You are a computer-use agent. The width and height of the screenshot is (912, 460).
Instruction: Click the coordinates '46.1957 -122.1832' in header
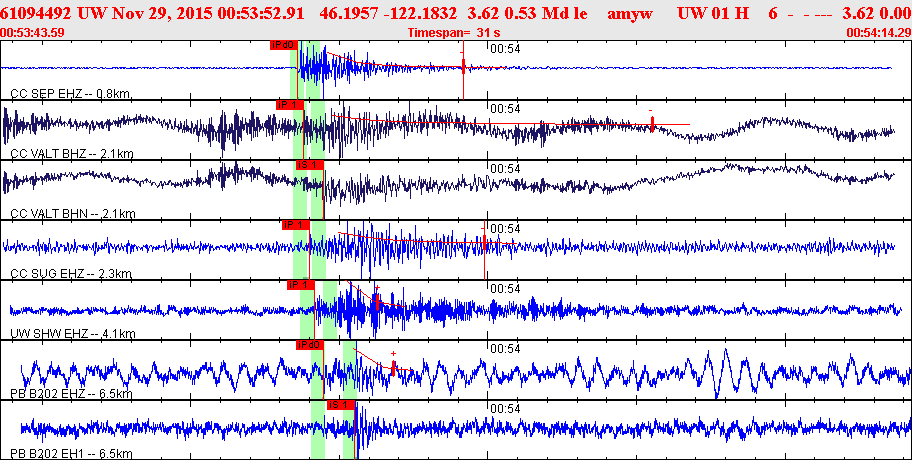coord(388,13)
